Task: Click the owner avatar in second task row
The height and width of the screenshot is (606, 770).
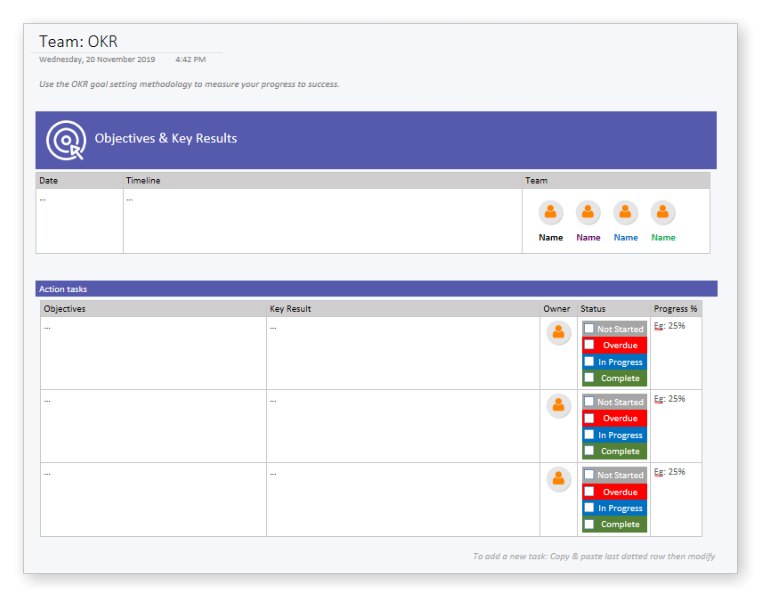Action: click(558, 406)
